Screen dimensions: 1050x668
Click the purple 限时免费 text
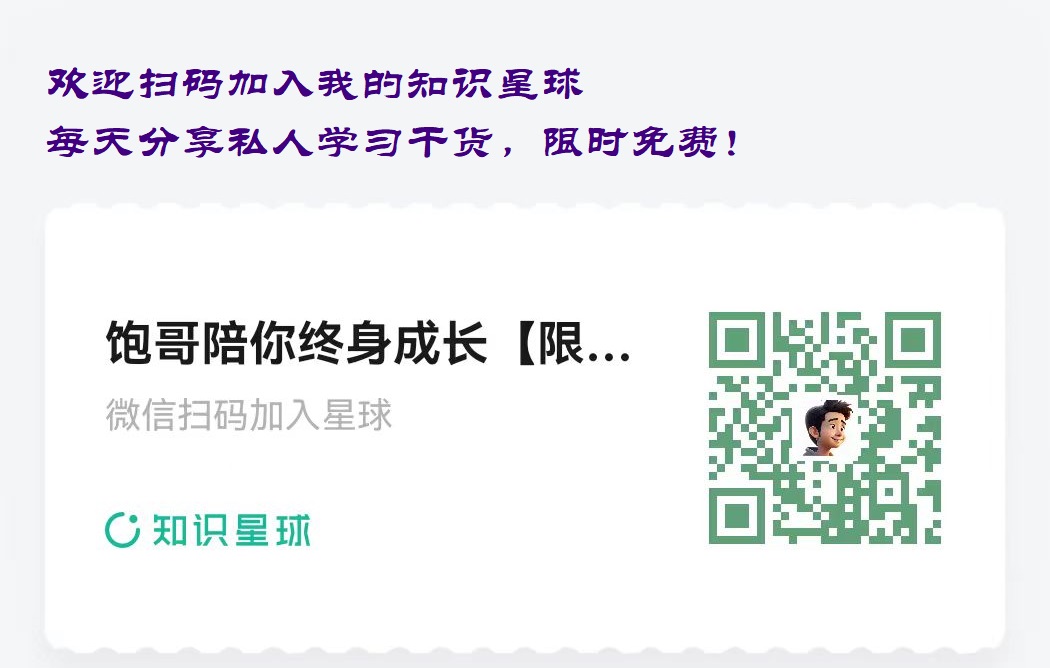630,142
